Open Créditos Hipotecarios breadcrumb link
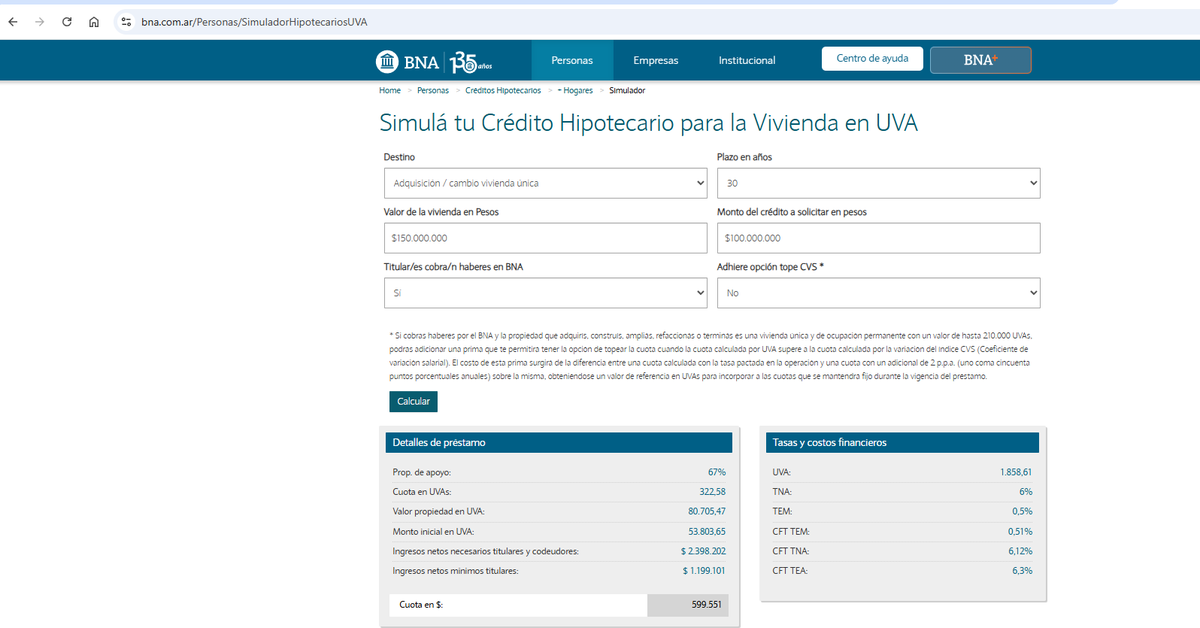 click(503, 90)
